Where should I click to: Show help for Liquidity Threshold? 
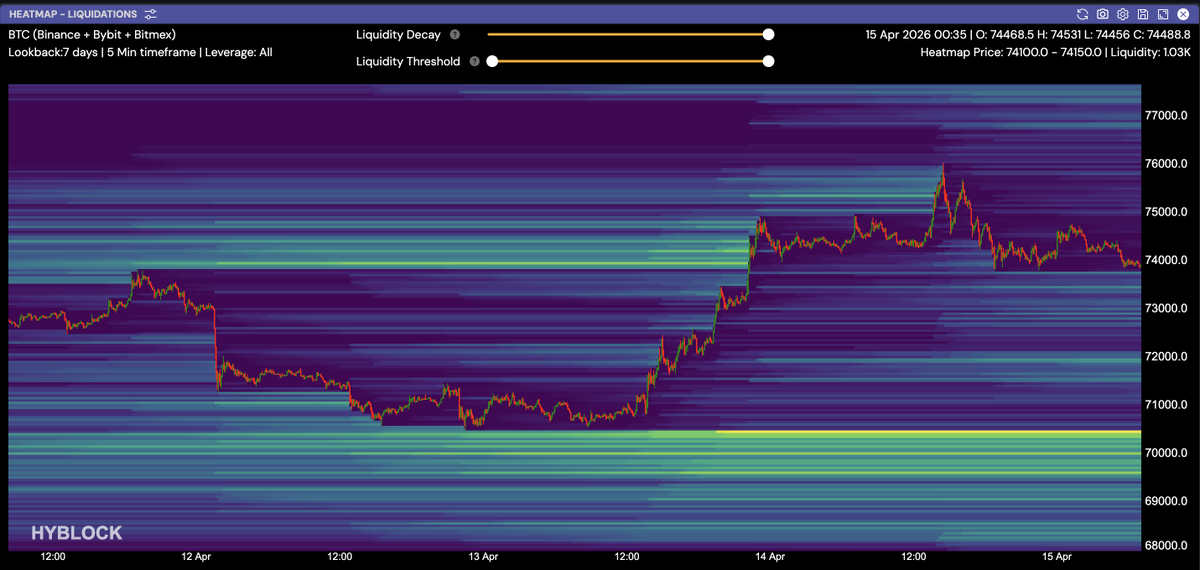pyautogui.click(x=475, y=61)
